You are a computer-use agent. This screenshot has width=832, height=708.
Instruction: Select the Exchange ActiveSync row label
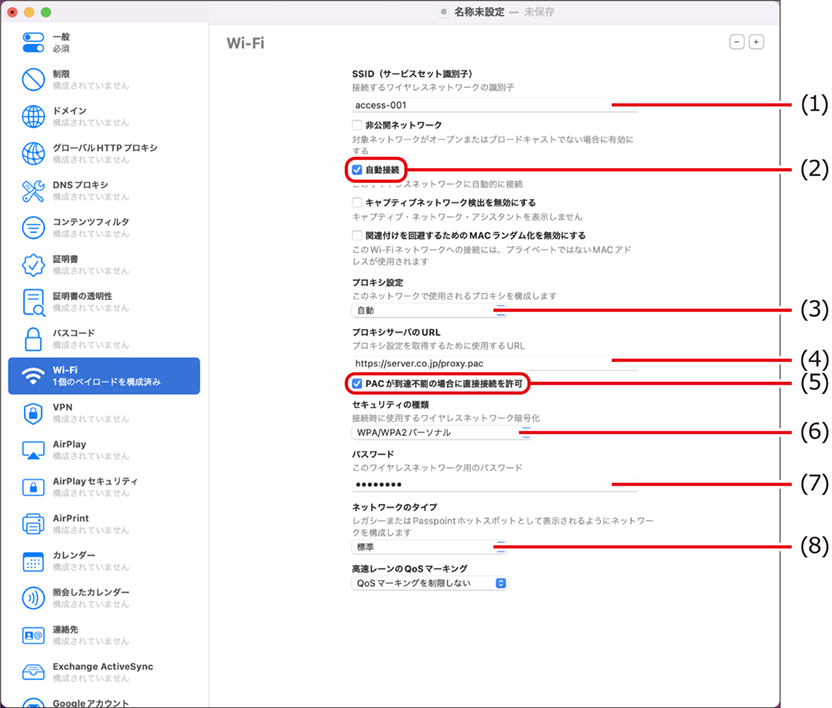(103, 667)
